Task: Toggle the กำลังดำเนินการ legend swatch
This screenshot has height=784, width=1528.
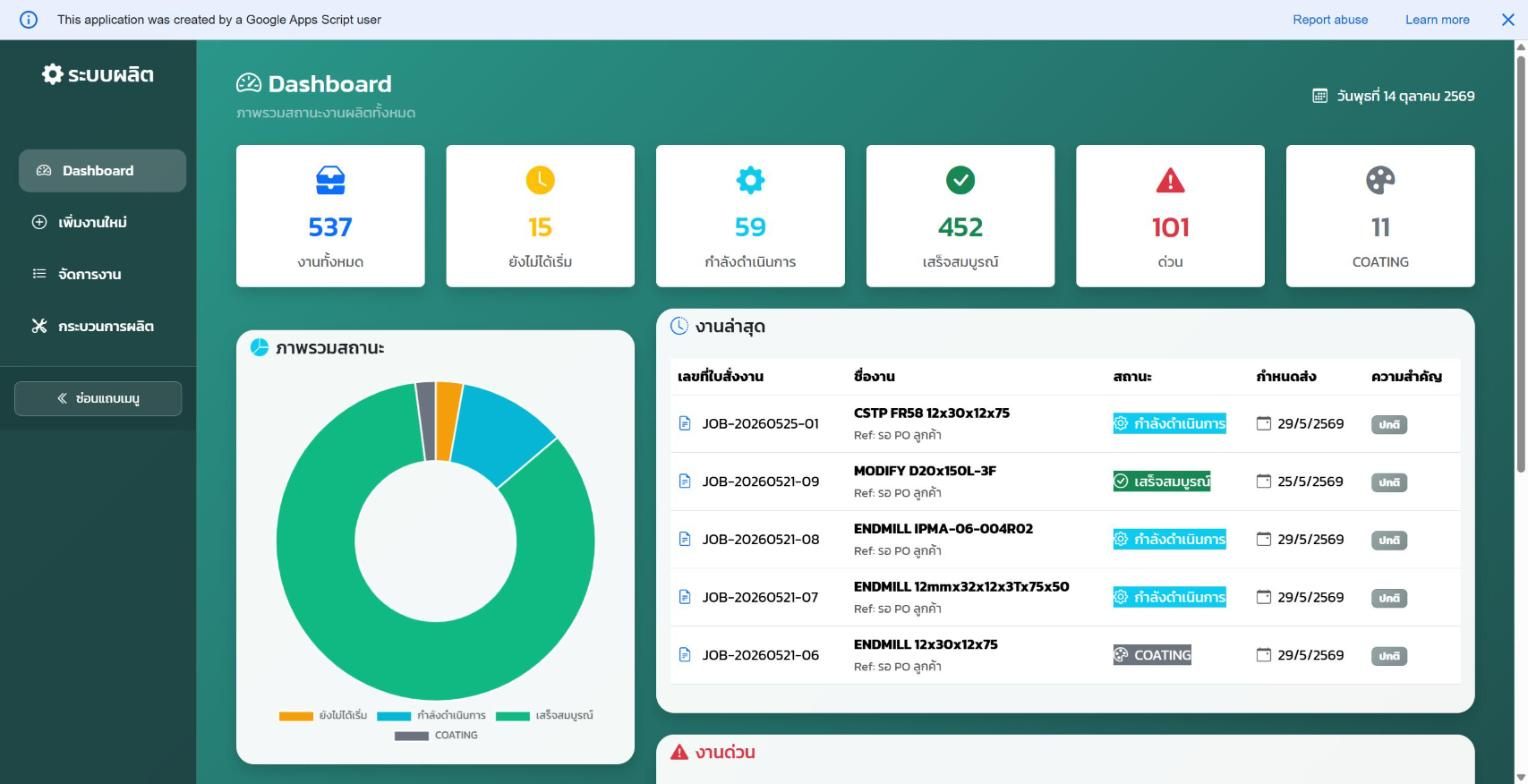Action: tap(394, 716)
